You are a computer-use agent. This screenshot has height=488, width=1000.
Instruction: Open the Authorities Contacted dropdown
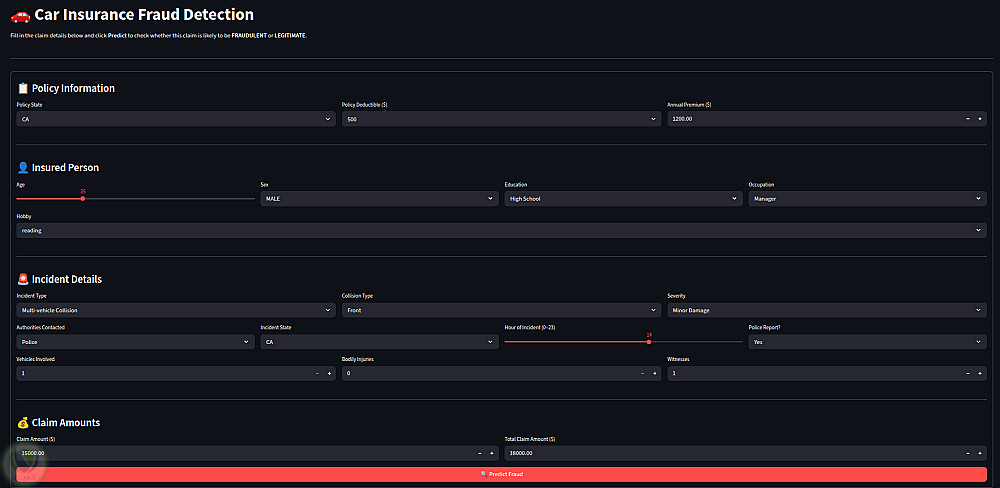(135, 342)
